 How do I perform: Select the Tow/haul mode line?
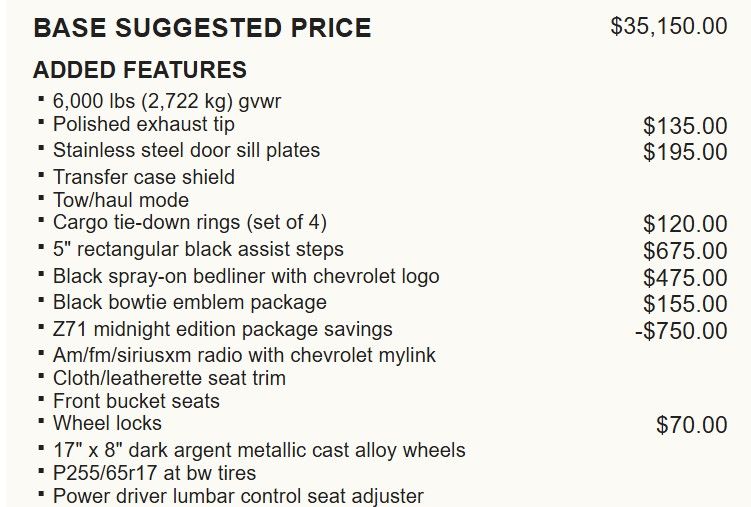coord(121,200)
